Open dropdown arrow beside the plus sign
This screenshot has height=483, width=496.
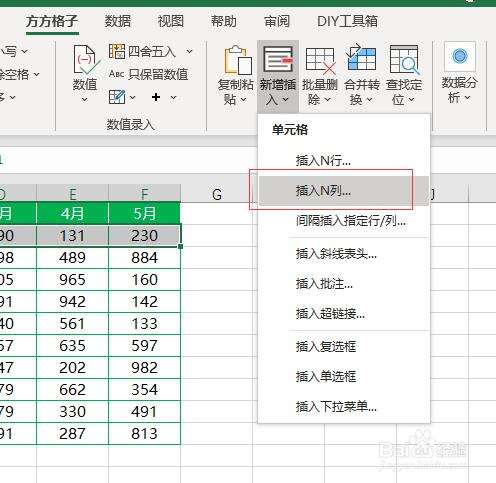(x=173, y=97)
